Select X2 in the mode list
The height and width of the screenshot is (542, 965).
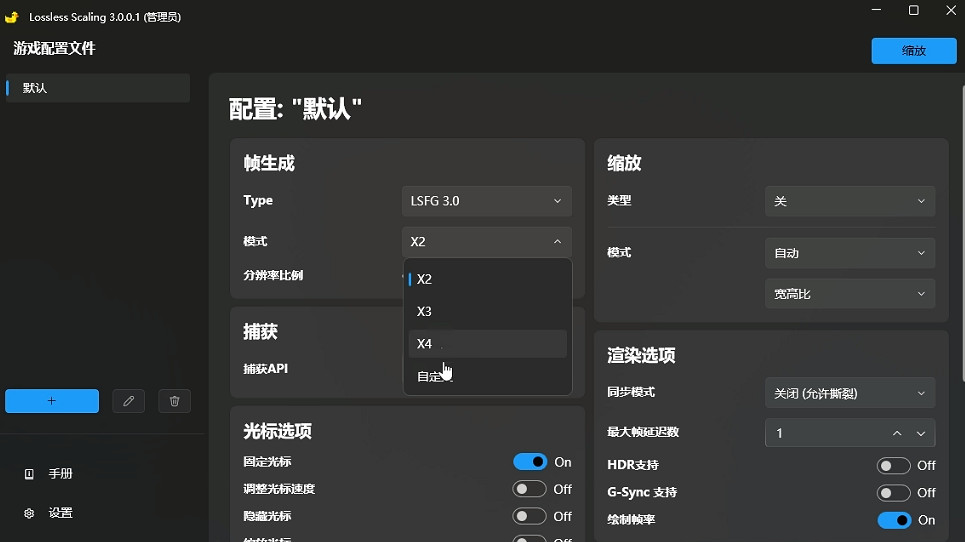(487, 279)
